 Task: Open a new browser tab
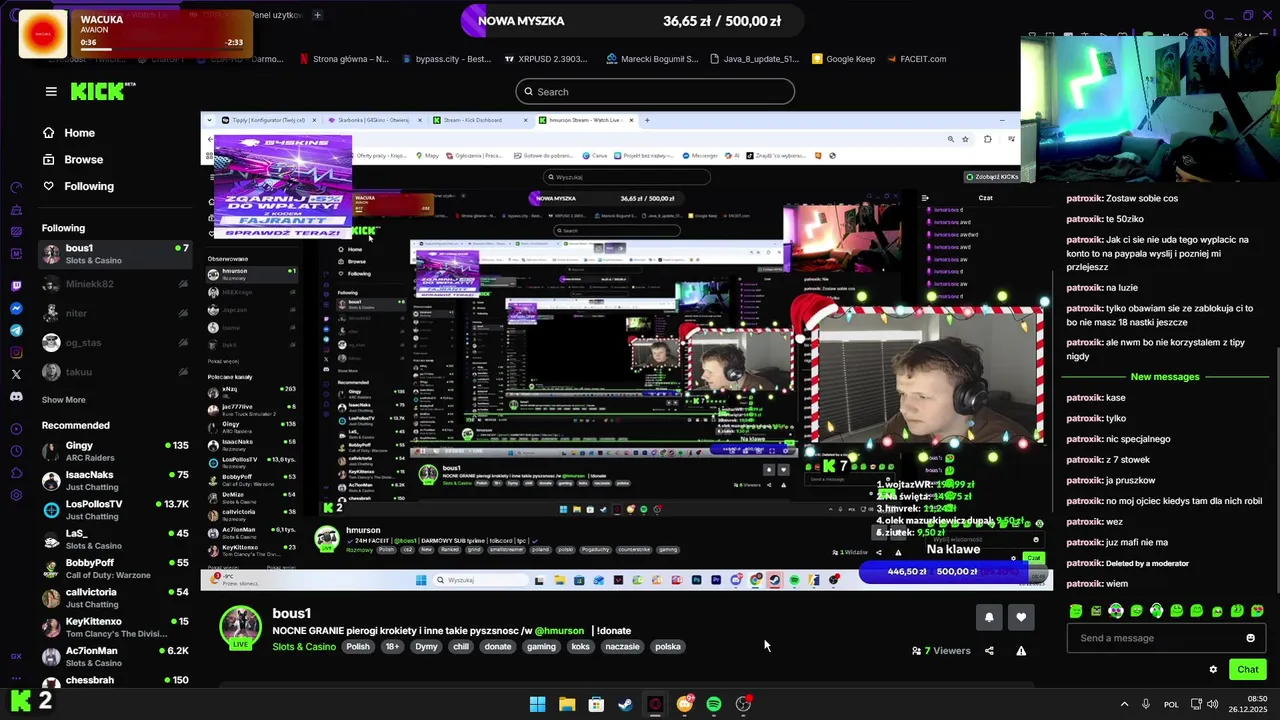coord(317,15)
